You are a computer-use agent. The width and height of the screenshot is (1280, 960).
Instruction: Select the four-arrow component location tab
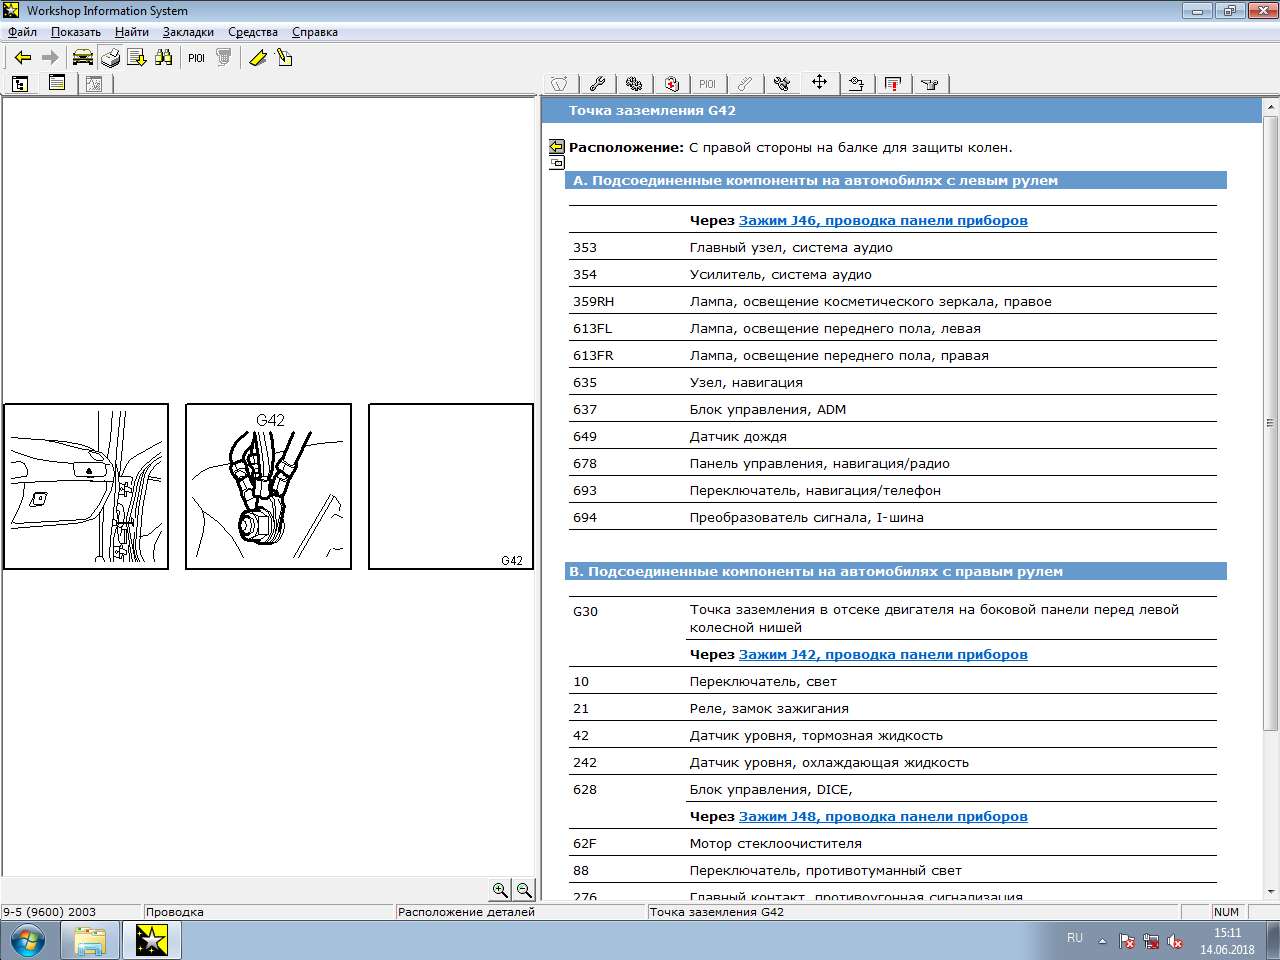click(x=819, y=83)
